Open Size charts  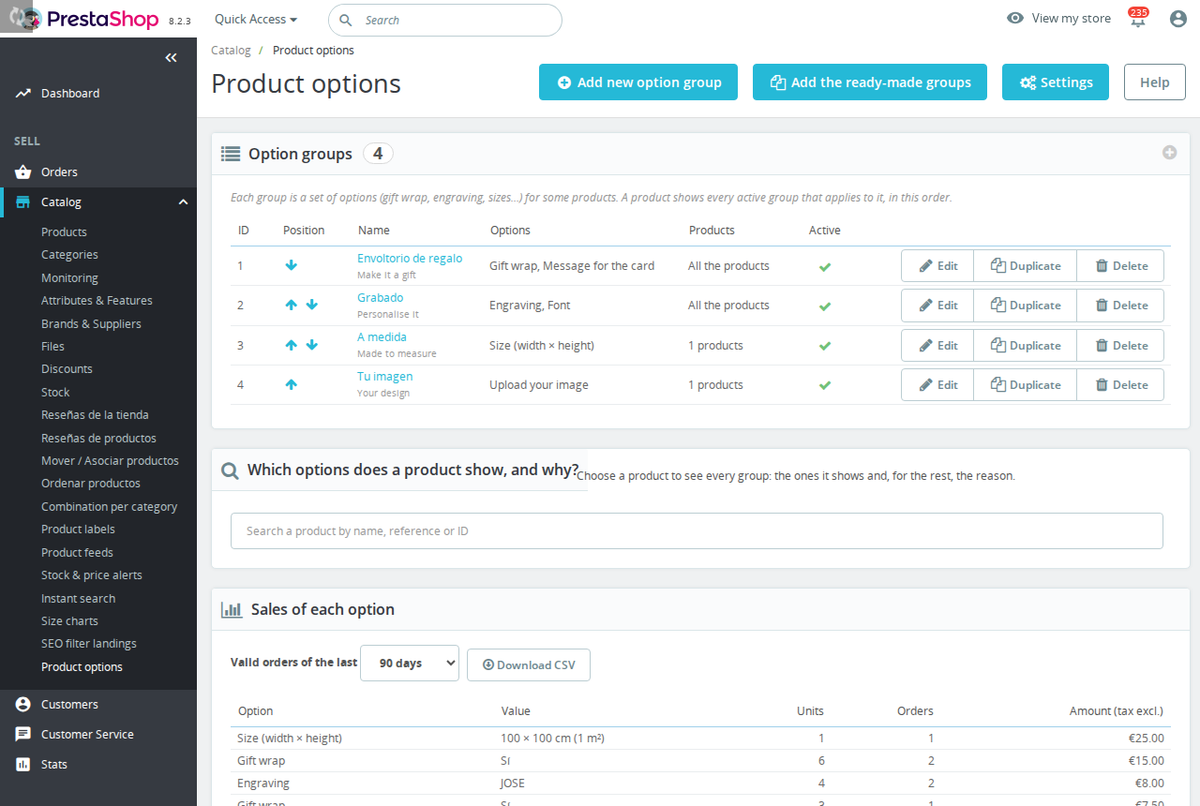[69, 621]
